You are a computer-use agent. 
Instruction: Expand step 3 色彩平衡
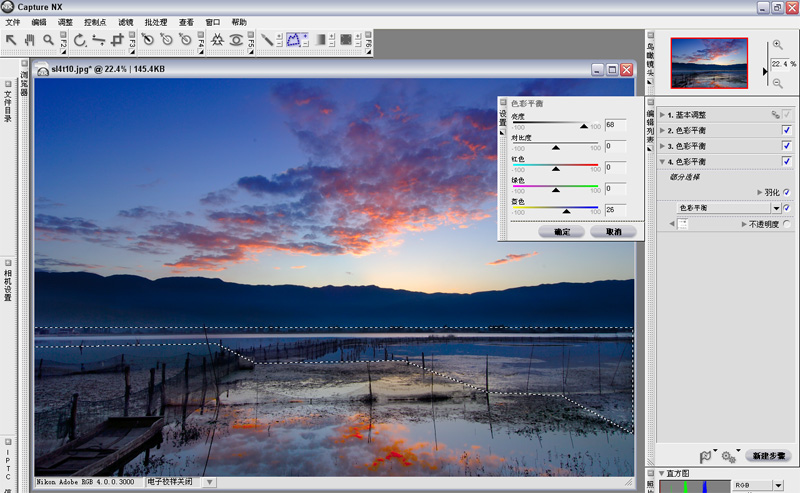pyautogui.click(x=662, y=146)
